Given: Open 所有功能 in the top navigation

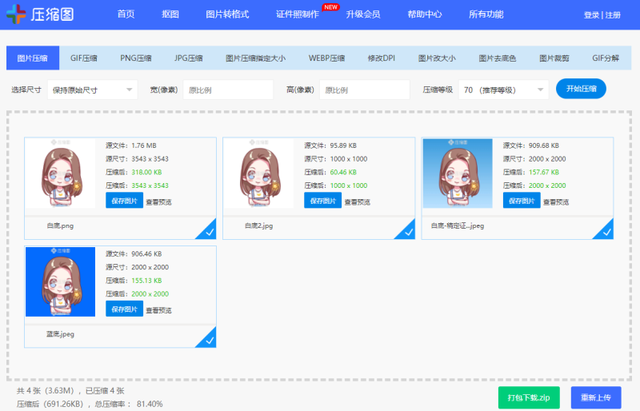Looking at the screenshot, I should [486, 14].
